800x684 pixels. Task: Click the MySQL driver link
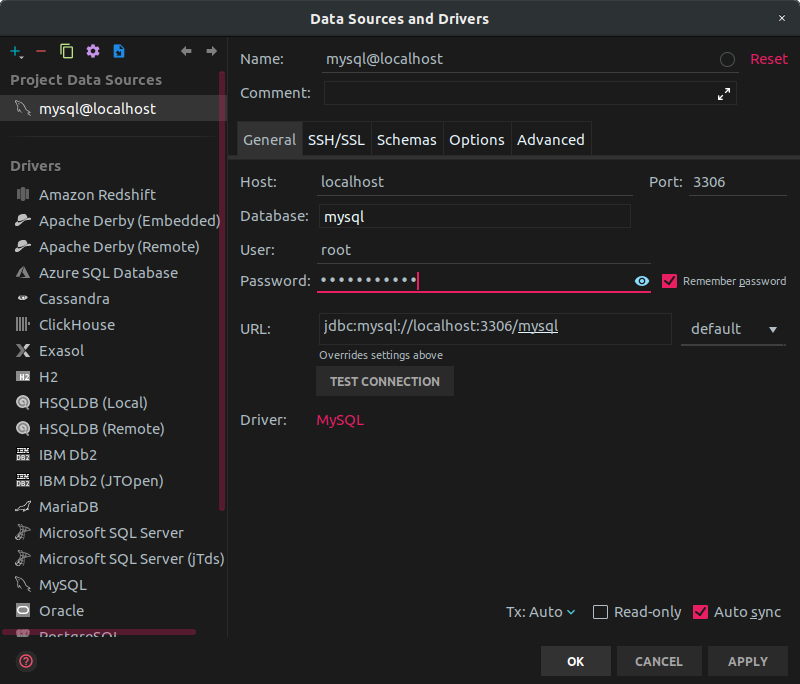340,420
